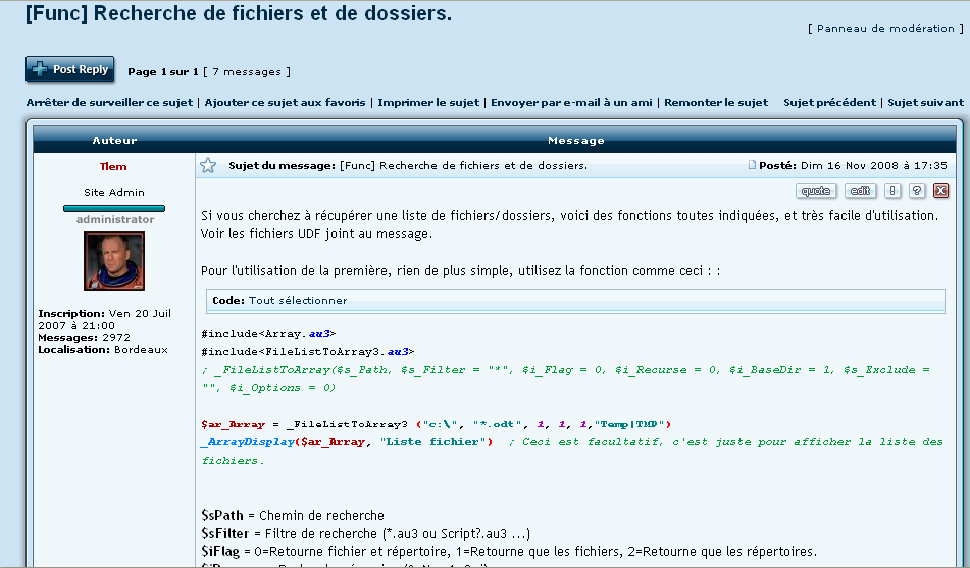Report the post with the exclamation icon
The height and width of the screenshot is (568, 970).
coord(894,191)
